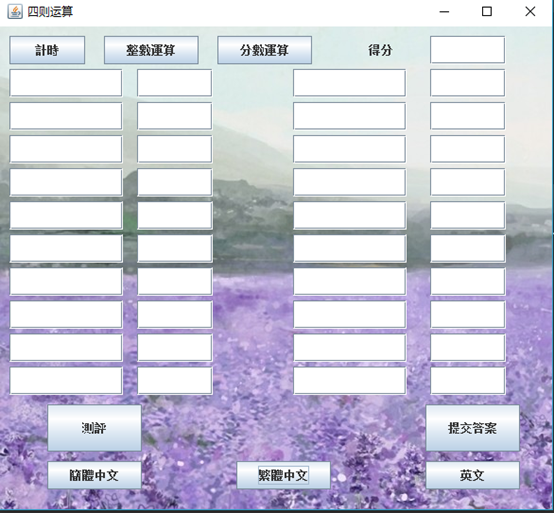Focus the eighth-row leftmost wide field

click(x=66, y=314)
